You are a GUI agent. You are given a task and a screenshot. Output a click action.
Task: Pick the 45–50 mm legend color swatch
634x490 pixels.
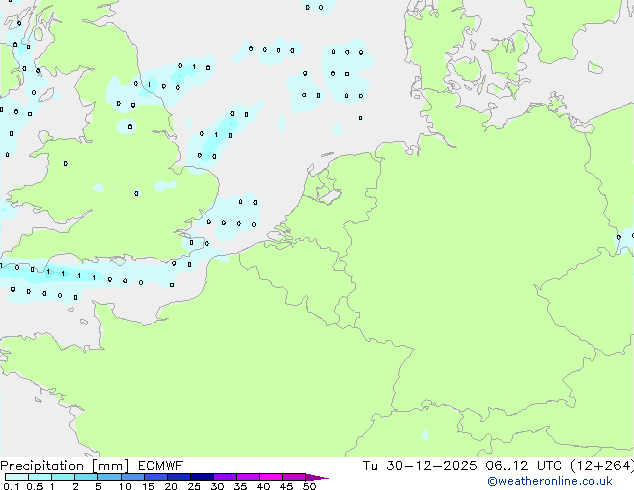coord(294,477)
